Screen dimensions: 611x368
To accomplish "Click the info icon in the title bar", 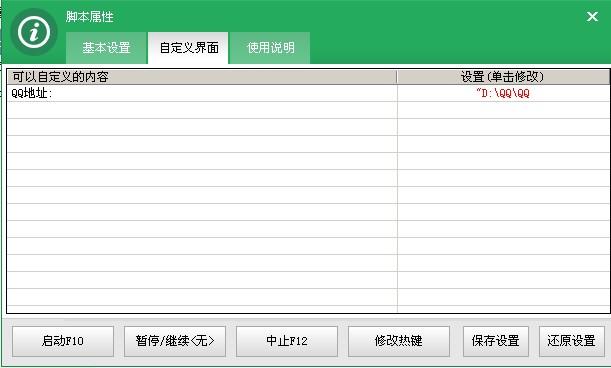I will (34, 32).
